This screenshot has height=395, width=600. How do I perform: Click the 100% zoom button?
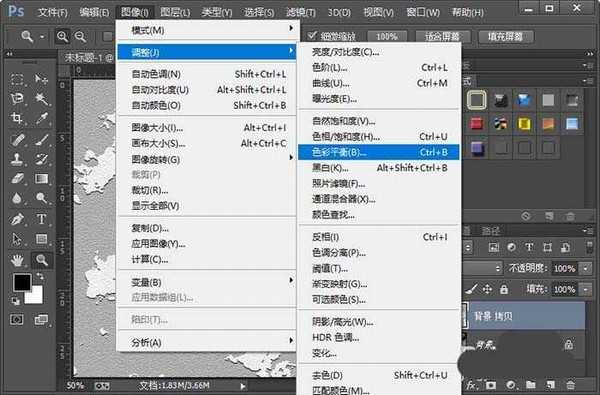pyautogui.click(x=387, y=37)
